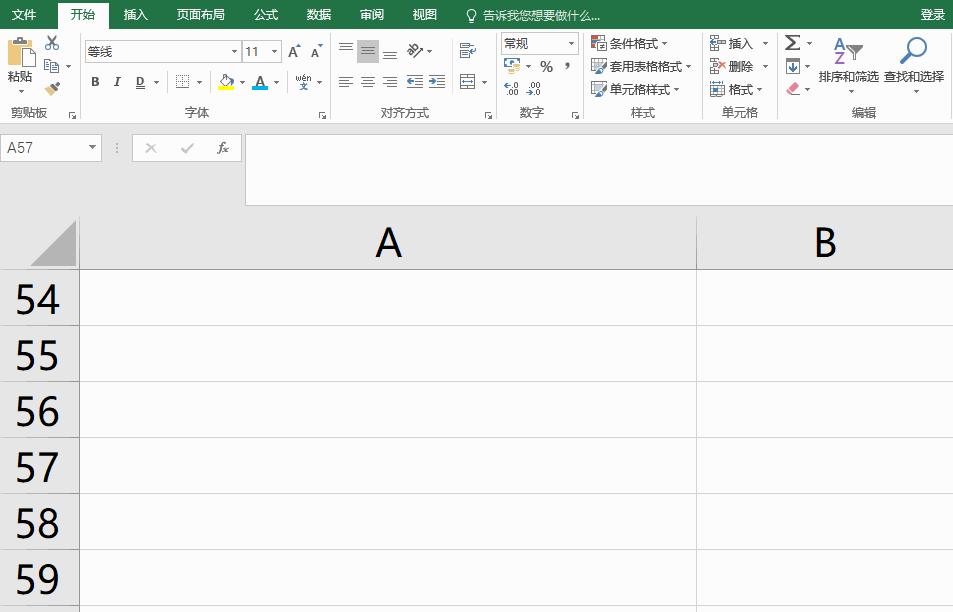
Task: Click the 登录 sign-in link
Action: pos(932,15)
